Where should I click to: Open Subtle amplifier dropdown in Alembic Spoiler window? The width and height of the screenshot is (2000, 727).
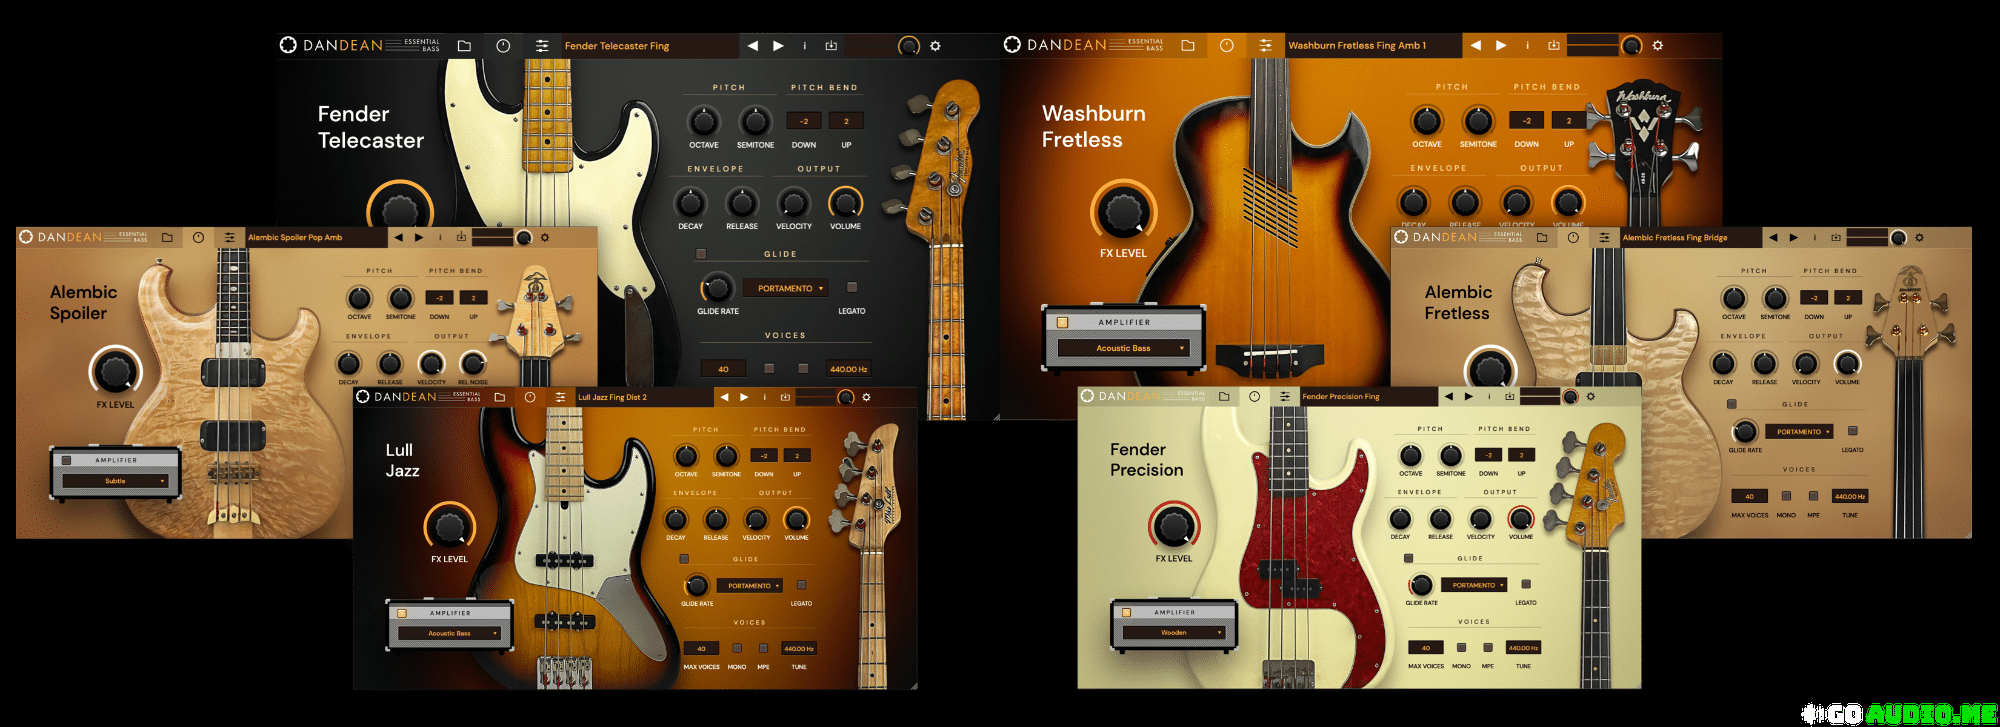coord(115,481)
